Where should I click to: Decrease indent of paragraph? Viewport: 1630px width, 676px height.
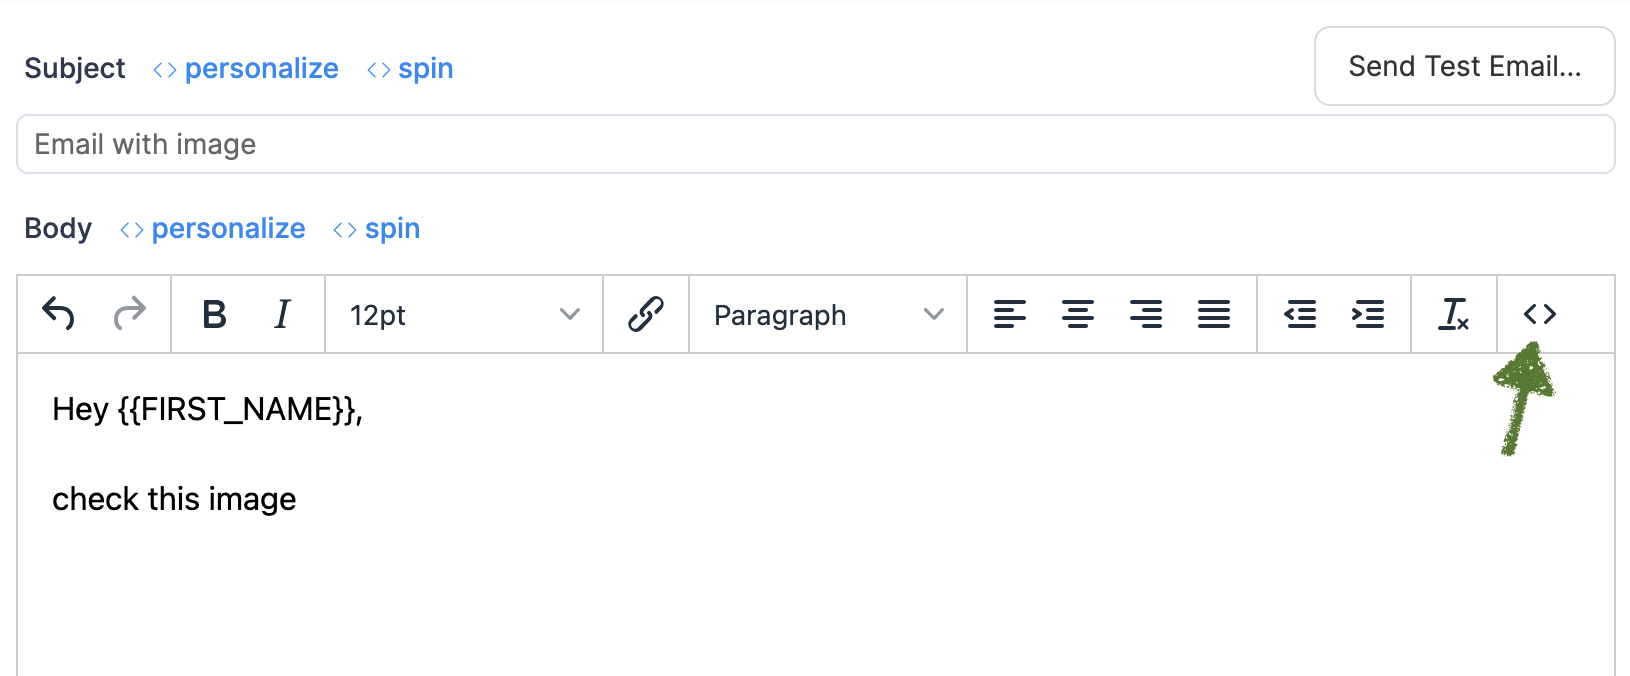(1300, 314)
